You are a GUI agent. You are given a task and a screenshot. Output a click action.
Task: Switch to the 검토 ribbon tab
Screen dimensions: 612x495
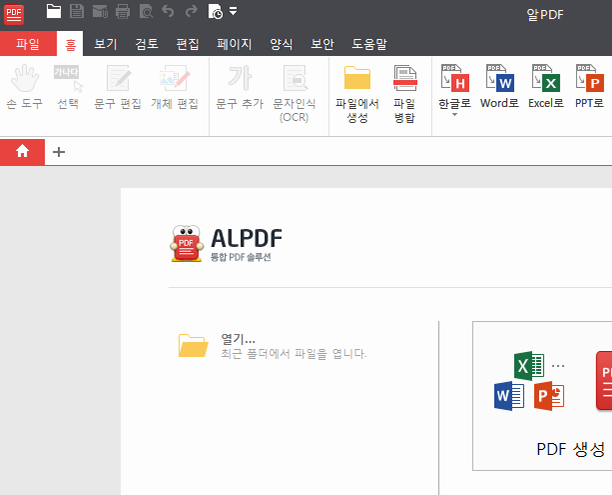(146, 44)
